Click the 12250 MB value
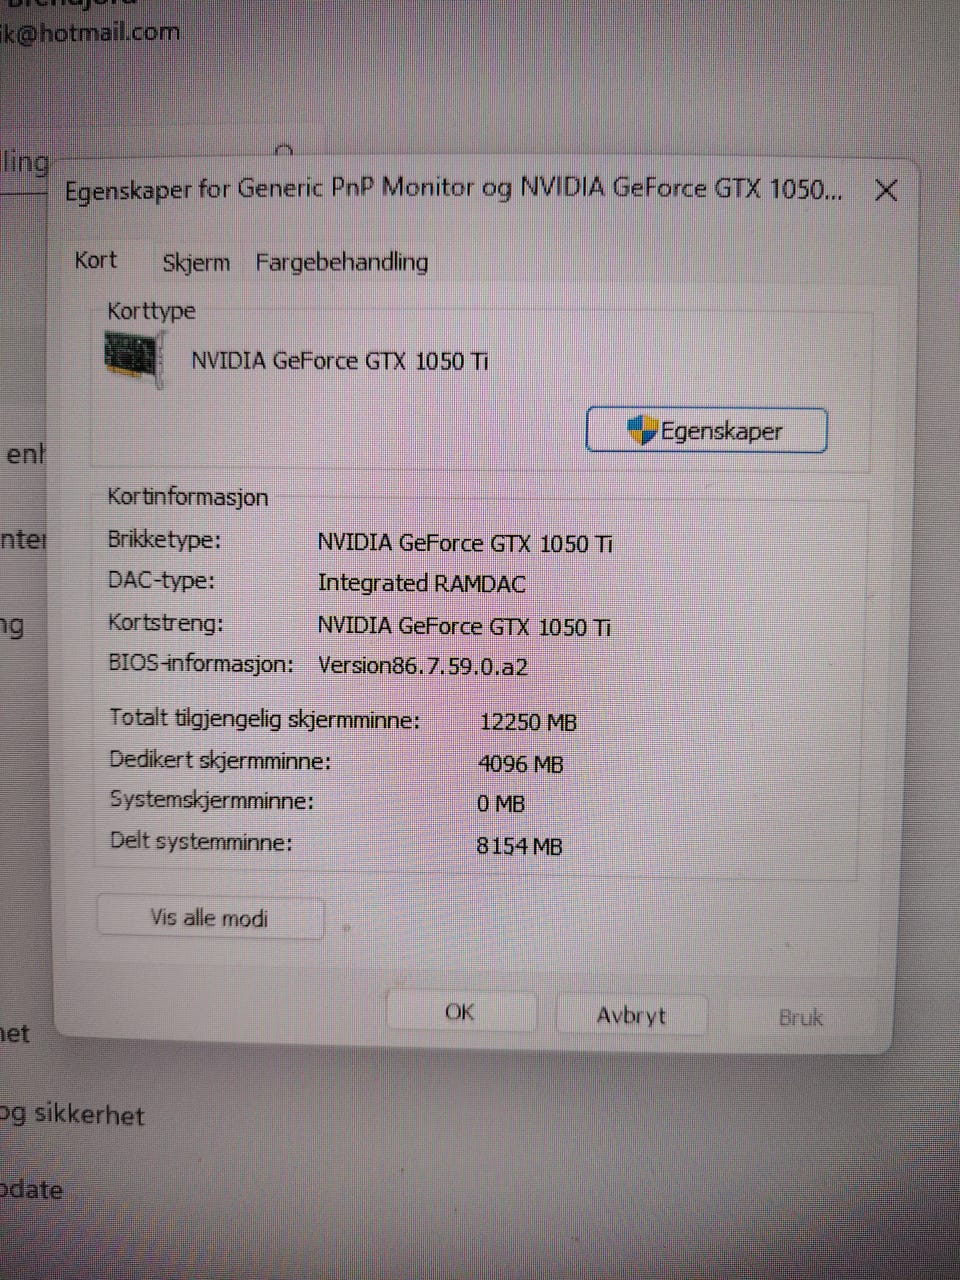 (528, 722)
